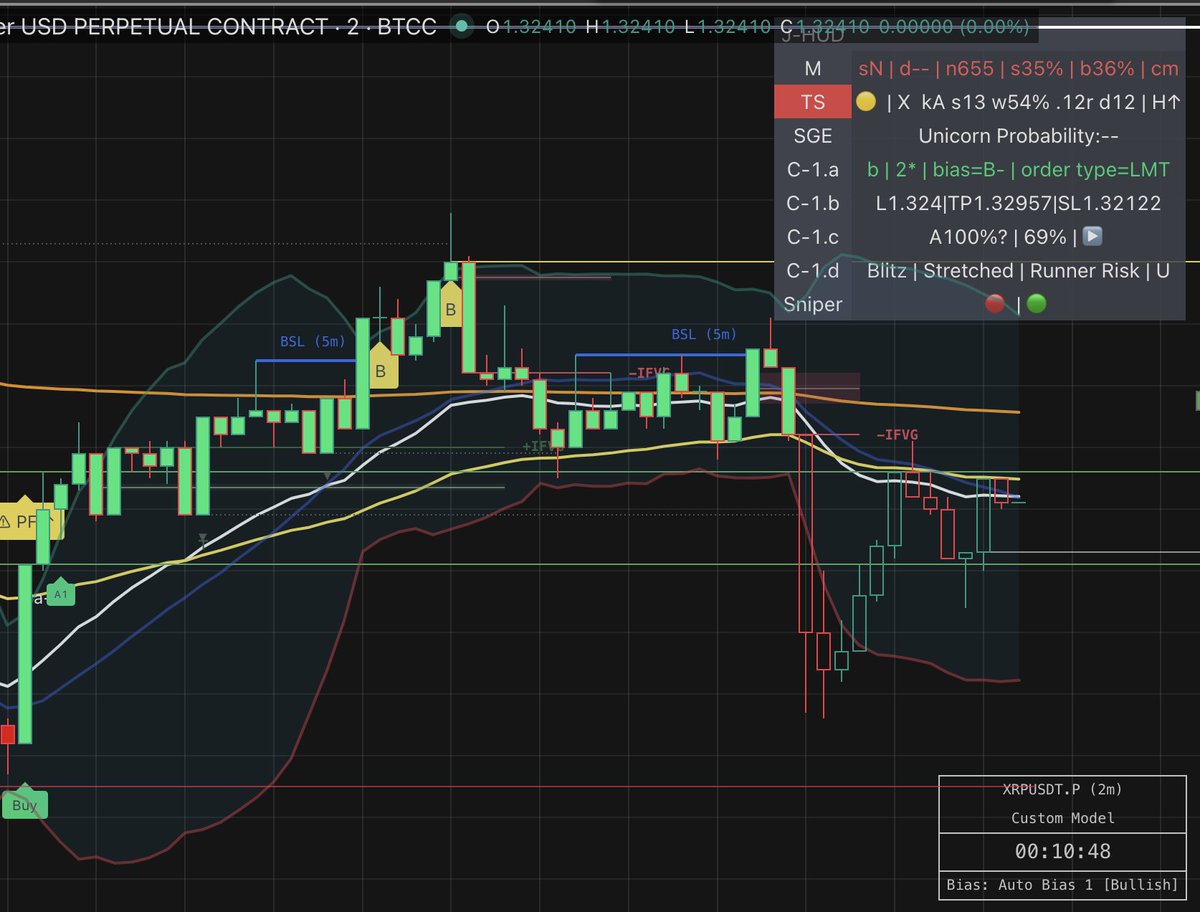Screen dimensions: 1200x912
Task: Click the 00:10:48 countdown timer
Action: pos(1062,852)
